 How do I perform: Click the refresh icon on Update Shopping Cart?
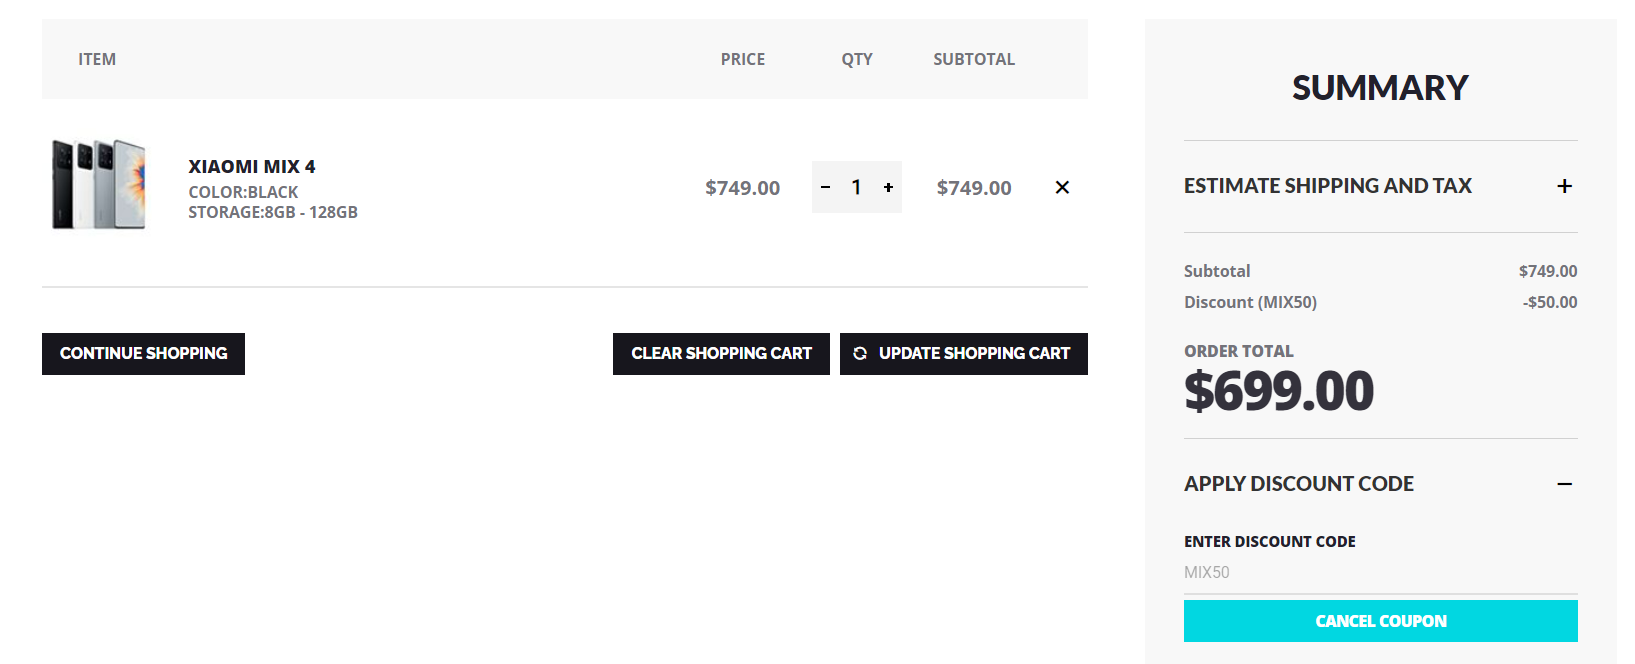(860, 354)
